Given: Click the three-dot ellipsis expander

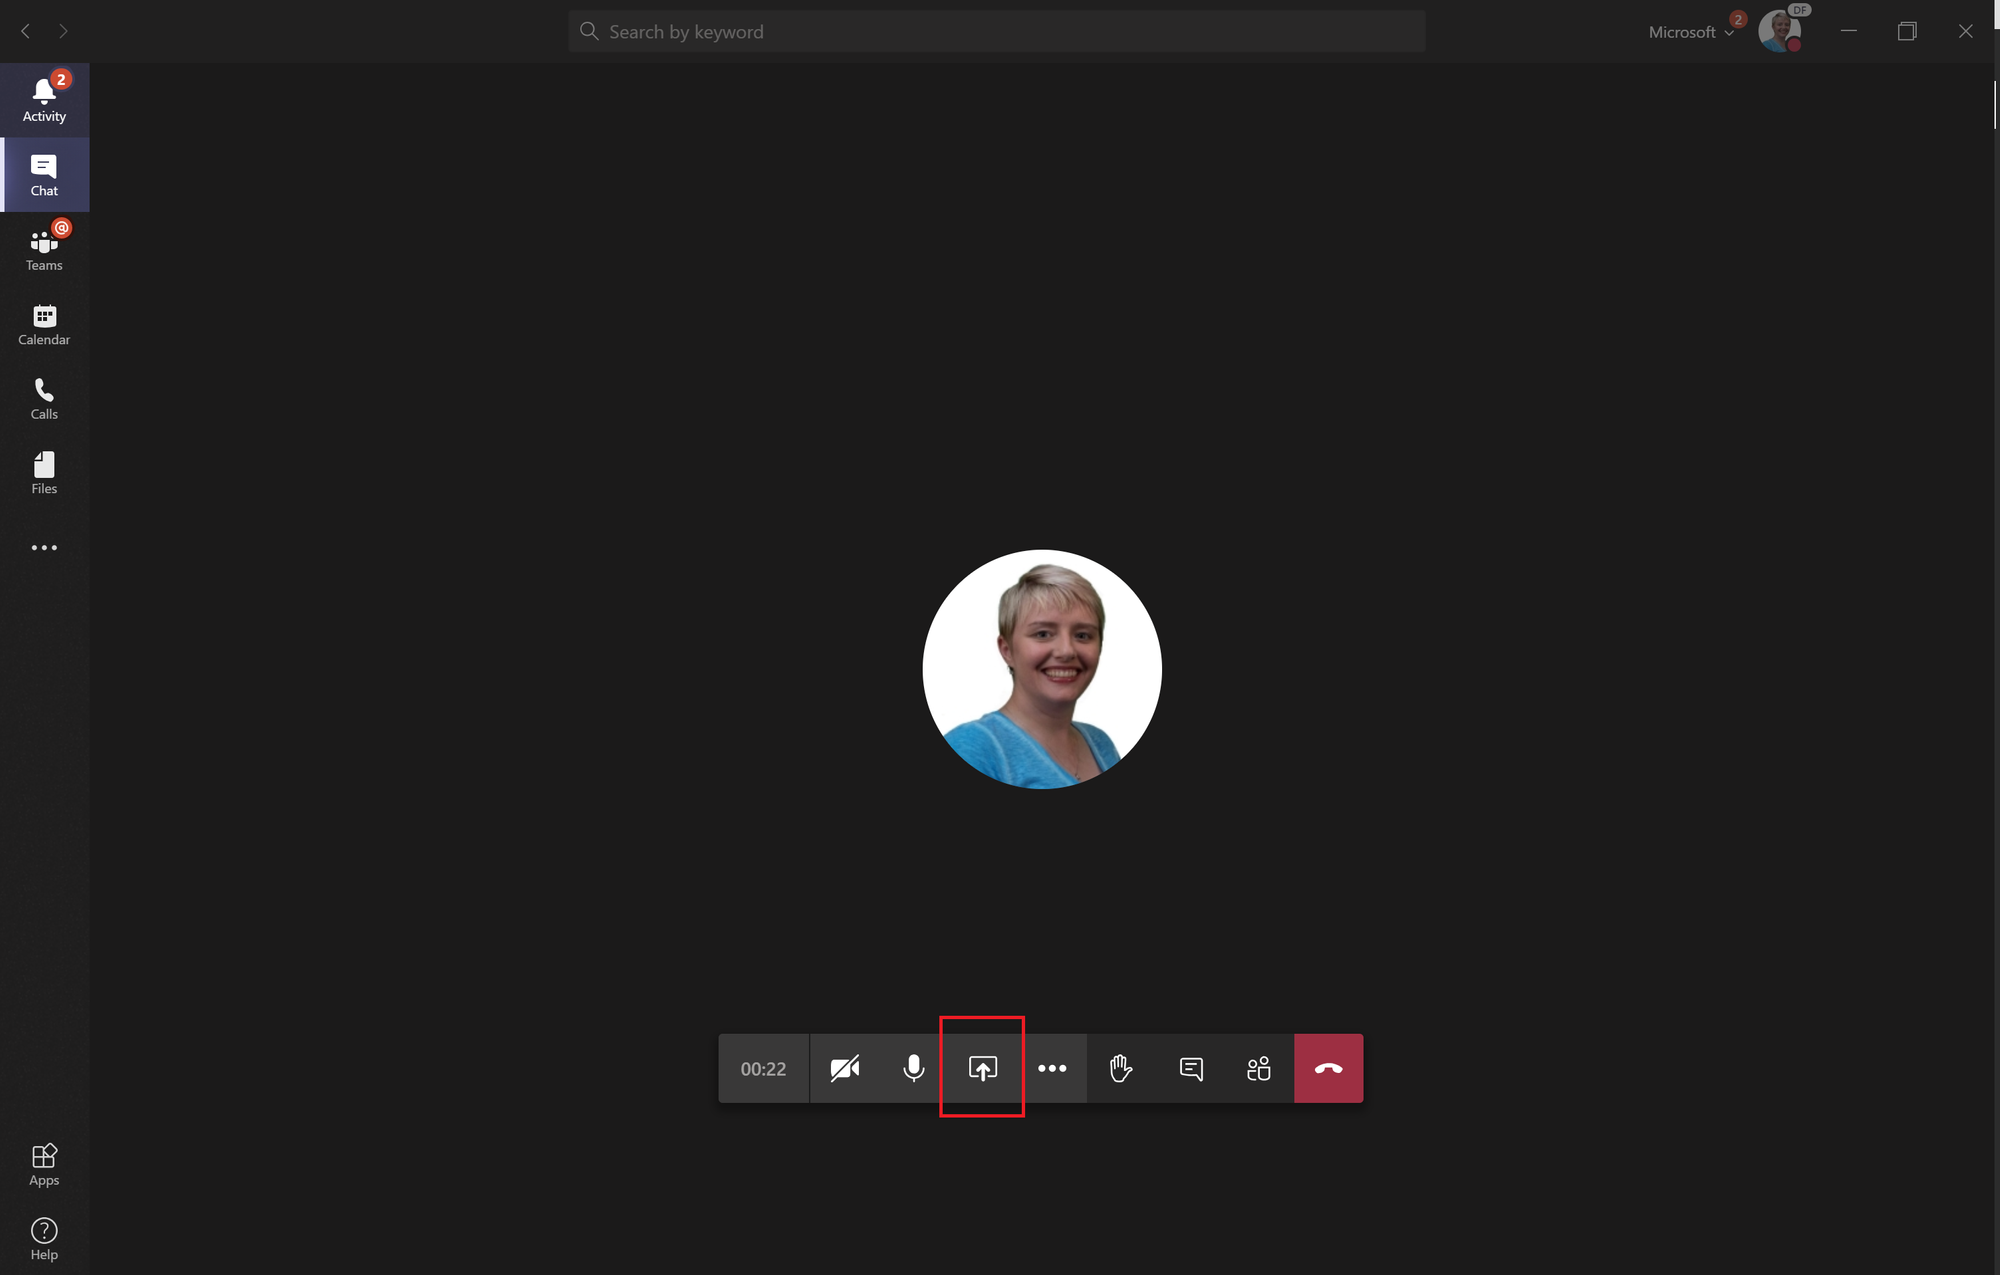Looking at the screenshot, I should pos(1052,1068).
